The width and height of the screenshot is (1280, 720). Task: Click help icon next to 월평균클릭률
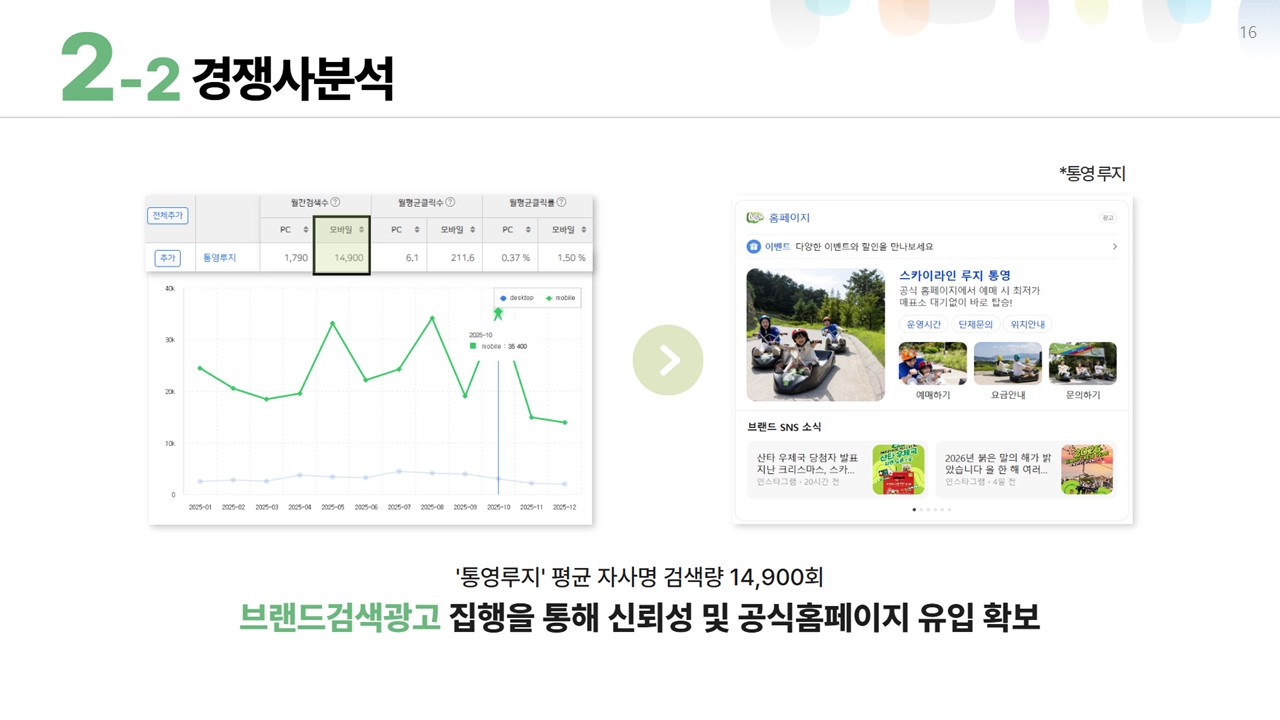click(x=561, y=202)
